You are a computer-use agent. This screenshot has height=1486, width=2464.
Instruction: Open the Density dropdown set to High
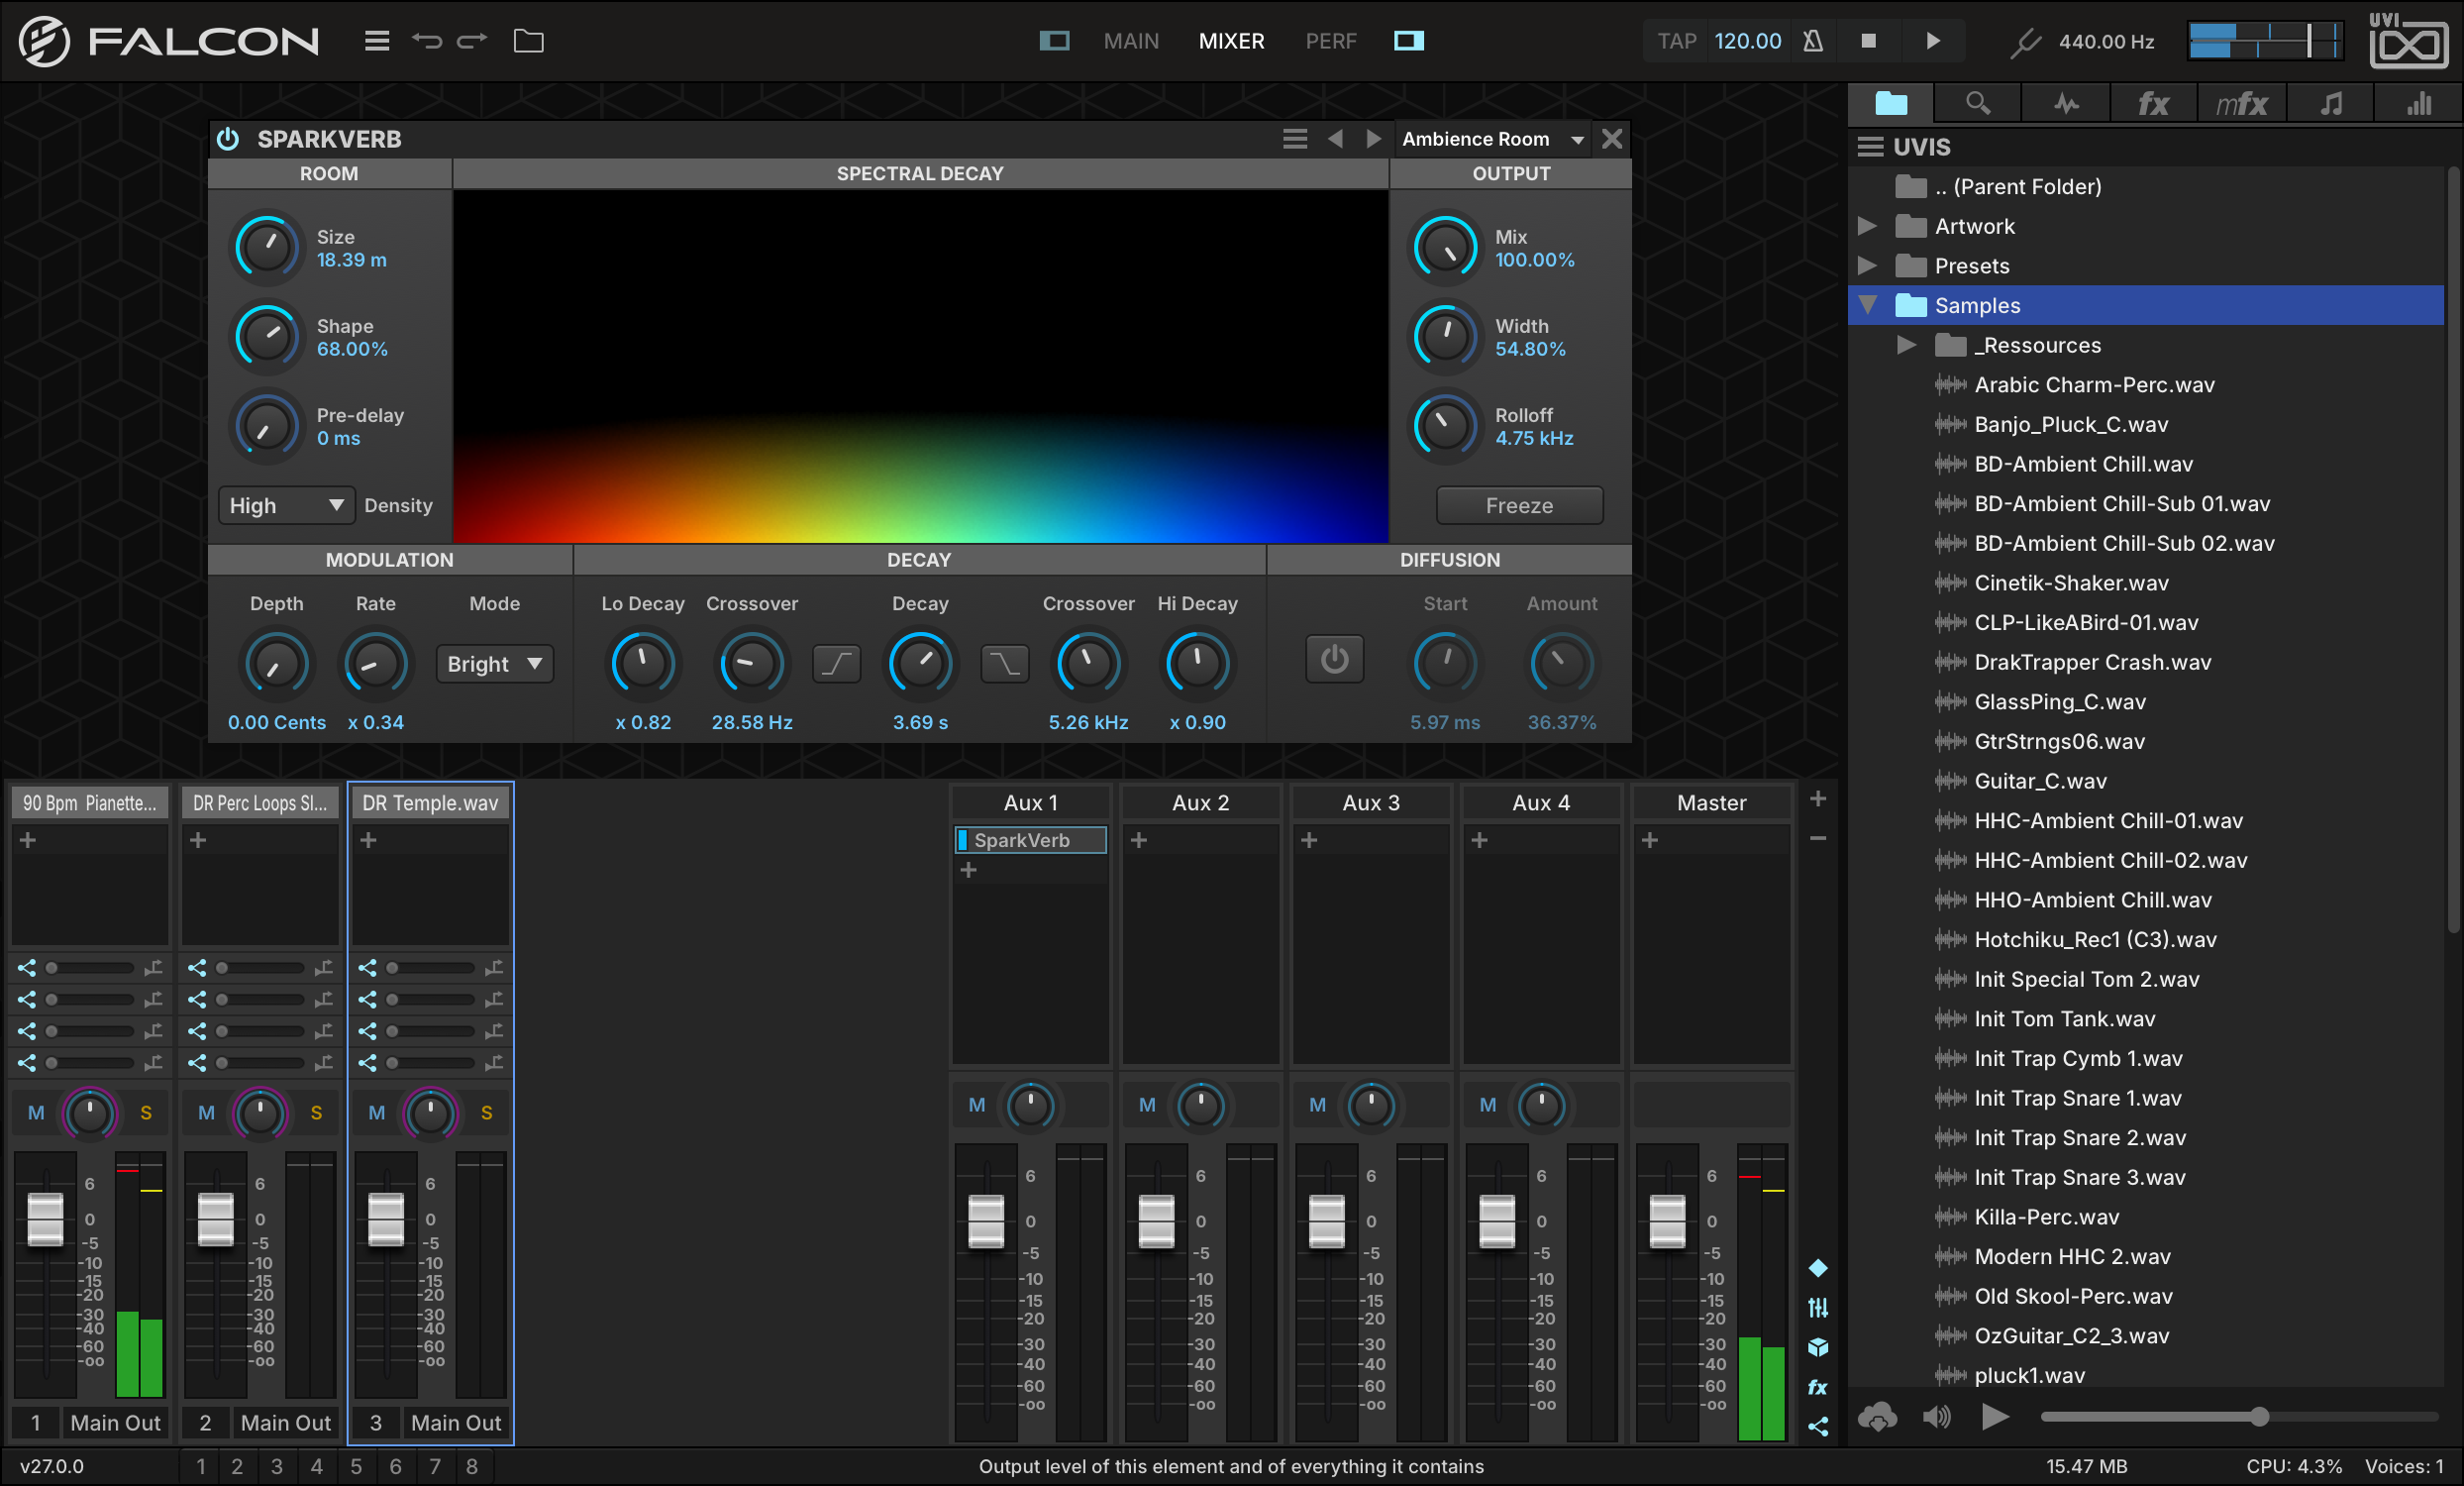[286, 506]
